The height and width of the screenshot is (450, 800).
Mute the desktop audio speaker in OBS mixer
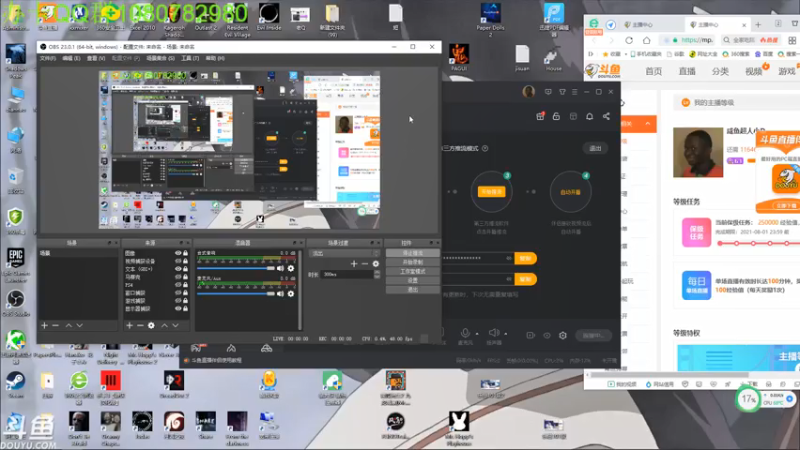(280, 268)
